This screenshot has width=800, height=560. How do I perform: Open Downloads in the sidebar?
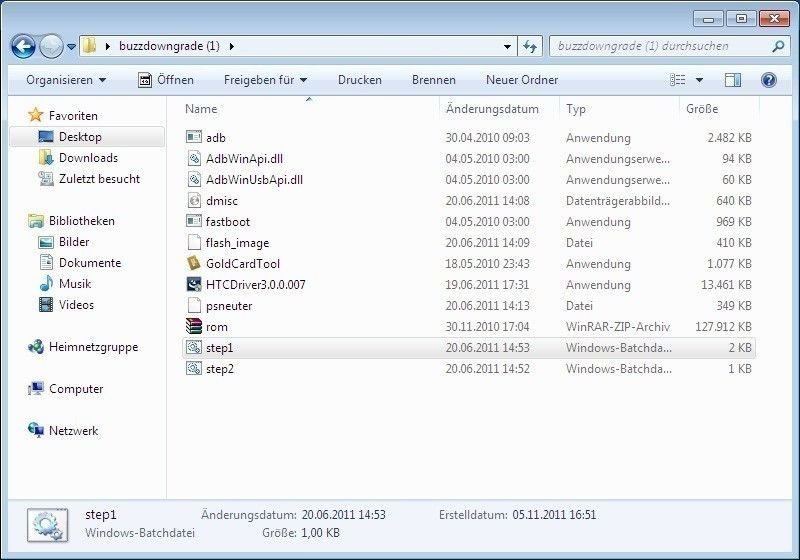(88, 158)
